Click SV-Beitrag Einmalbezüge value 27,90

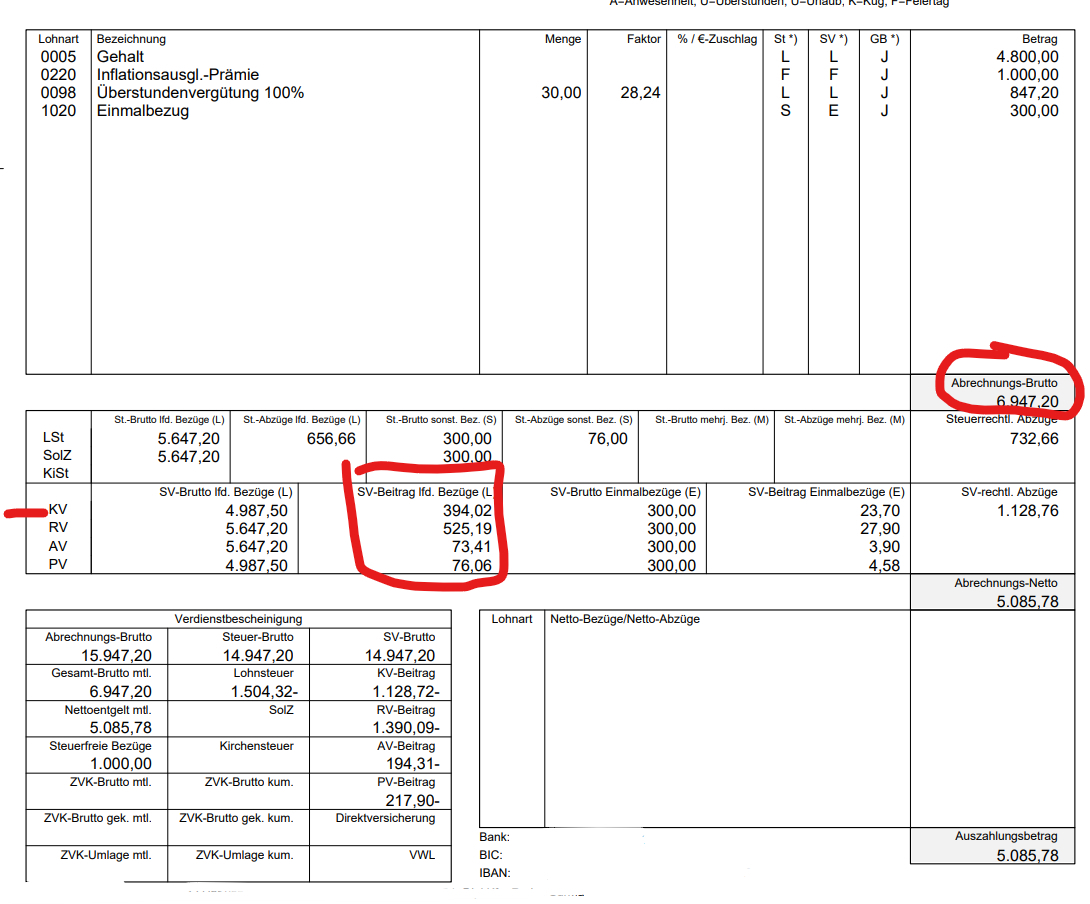click(x=880, y=529)
